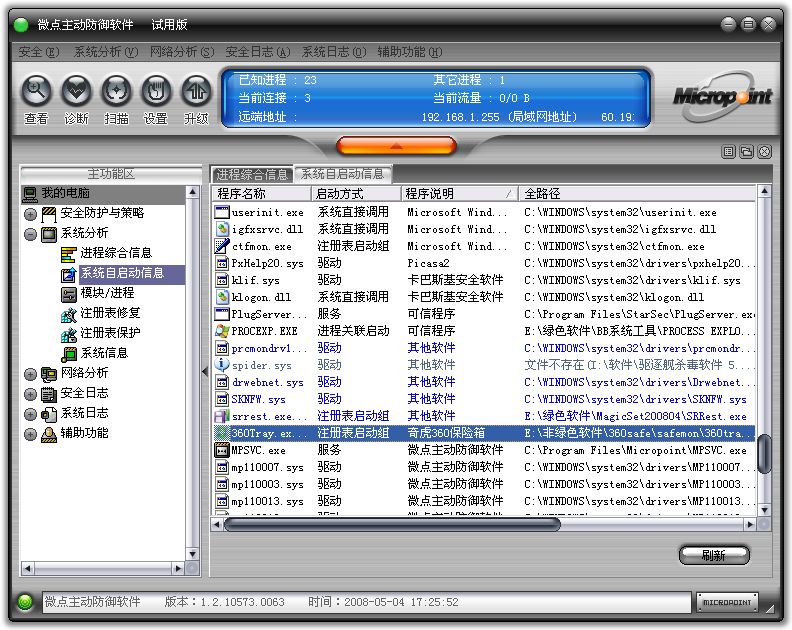Image resolution: width=792 pixels, height=630 pixels.
Task: Click the tree panel's scroll down arrow
Action: (x=192, y=554)
